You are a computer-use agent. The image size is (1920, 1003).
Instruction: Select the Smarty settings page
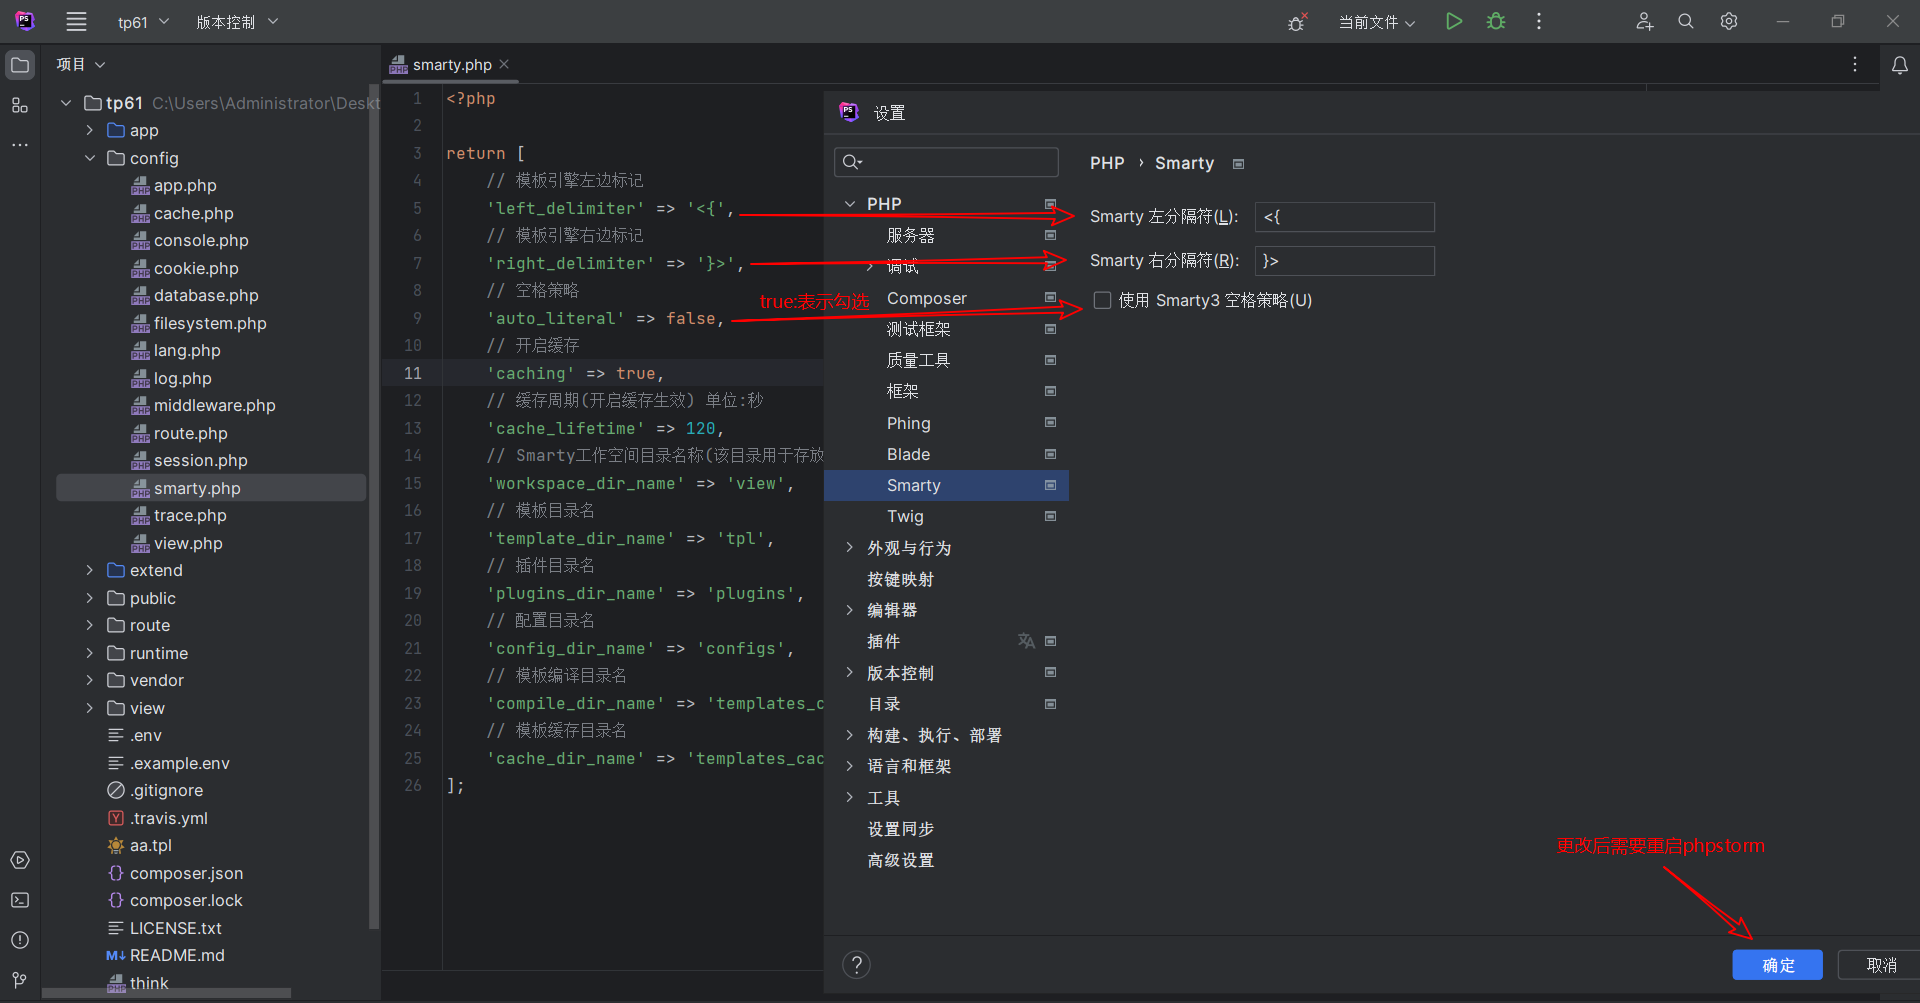(x=946, y=485)
